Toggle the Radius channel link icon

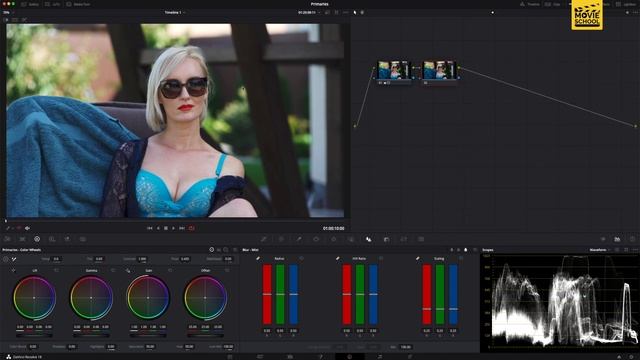258,258
